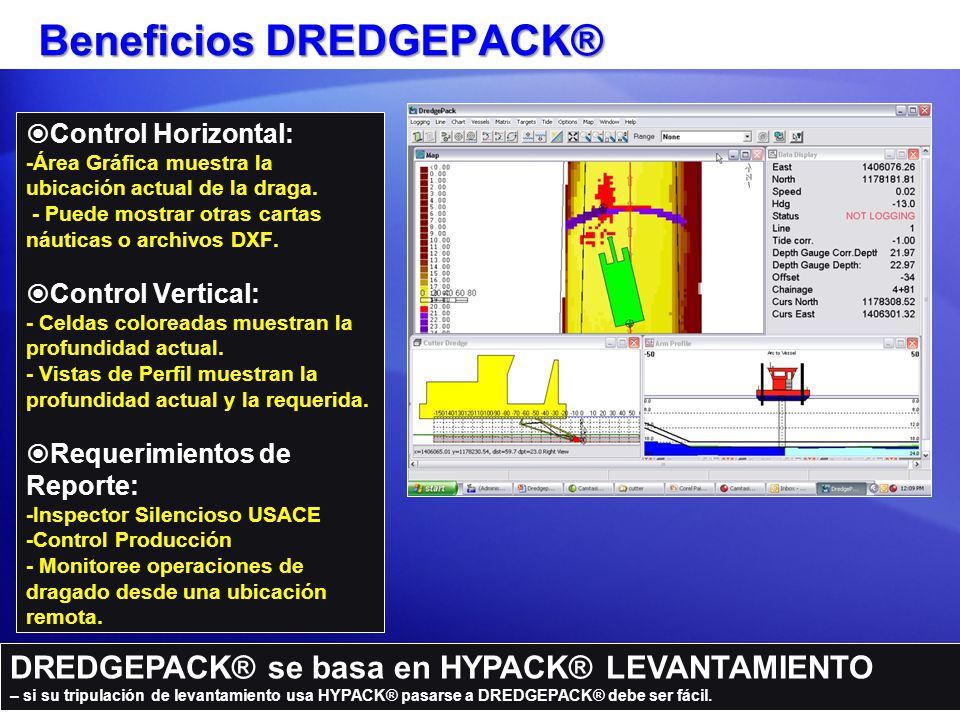Click the East value 1406076.26
The image size is (960, 720).
pyautogui.click(x=888, y=167)
